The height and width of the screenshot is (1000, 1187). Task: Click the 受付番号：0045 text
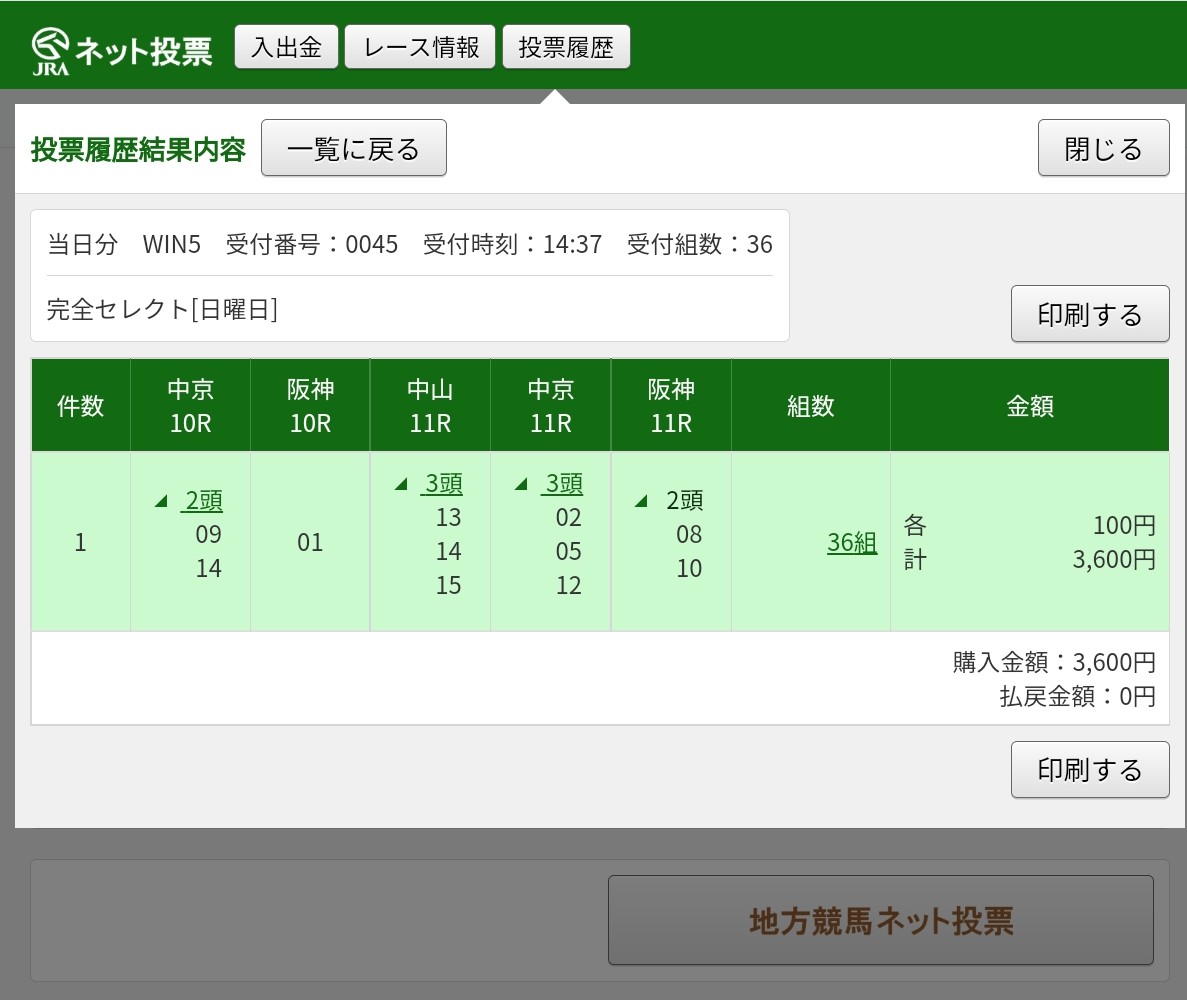pyautogui.click(x=312, y=245)
